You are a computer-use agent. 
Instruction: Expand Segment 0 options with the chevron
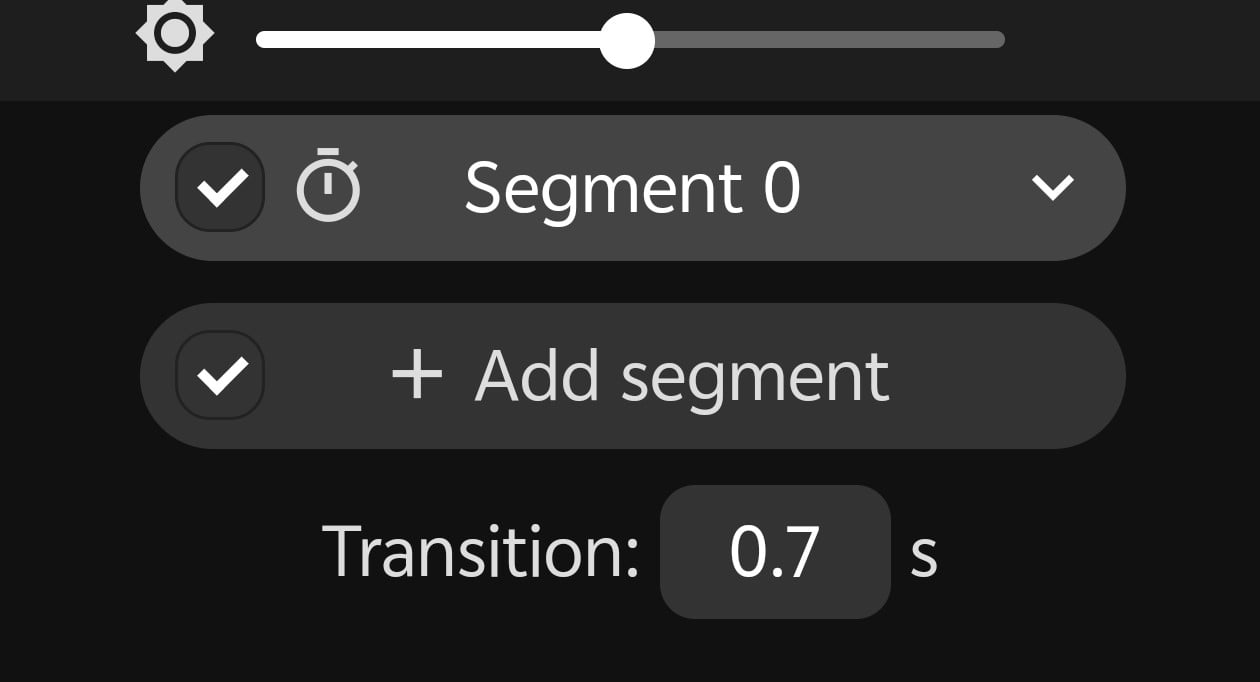(x=1053, y=186)
